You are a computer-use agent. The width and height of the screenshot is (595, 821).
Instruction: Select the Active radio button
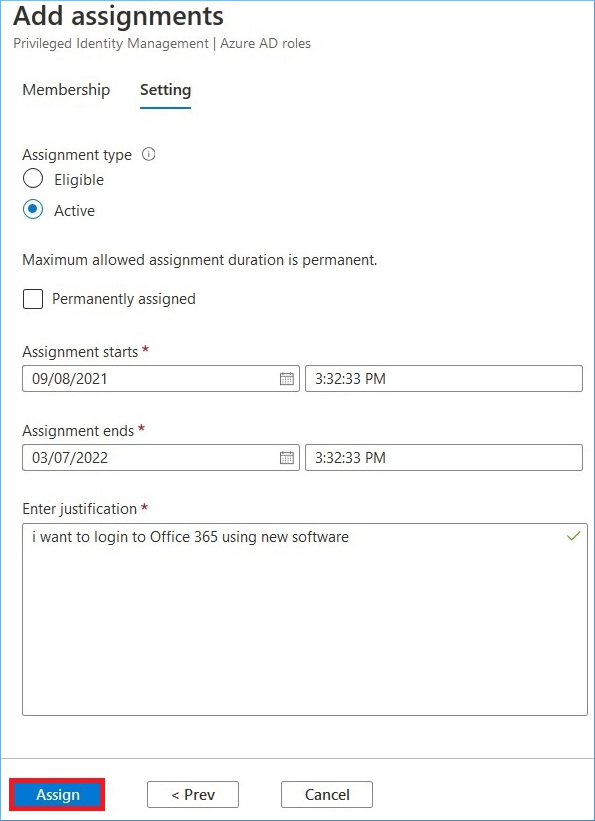(x=32, y=210)
